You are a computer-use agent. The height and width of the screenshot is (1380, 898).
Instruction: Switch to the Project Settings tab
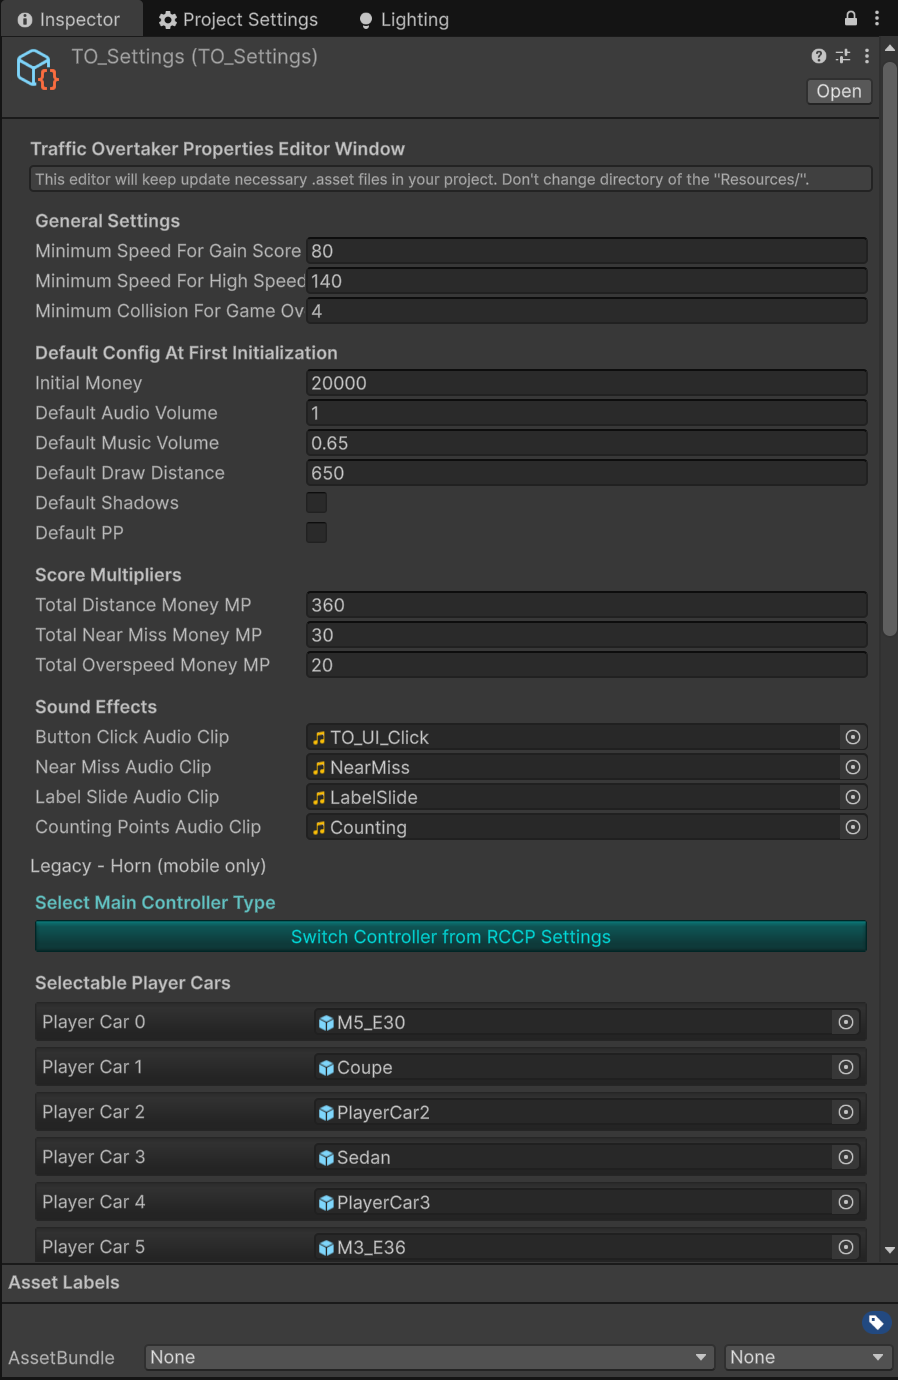point(238,19)
